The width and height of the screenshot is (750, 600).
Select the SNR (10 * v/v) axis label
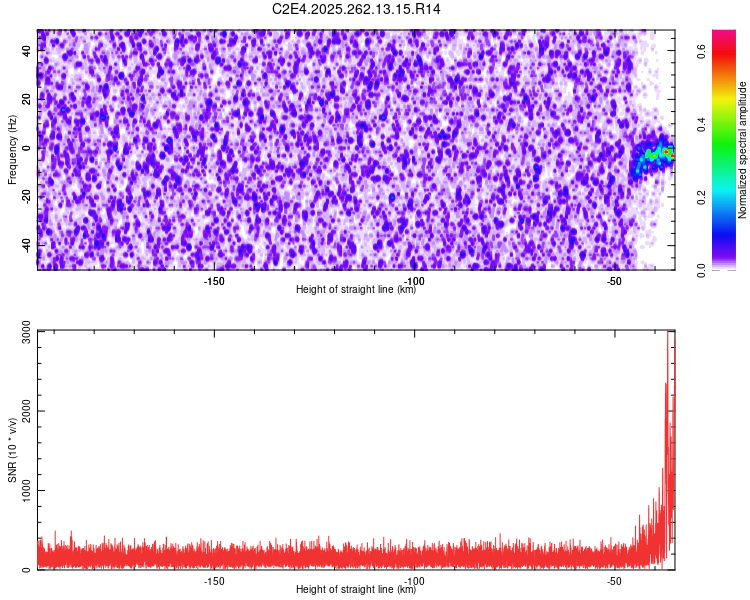coord(13,449)
